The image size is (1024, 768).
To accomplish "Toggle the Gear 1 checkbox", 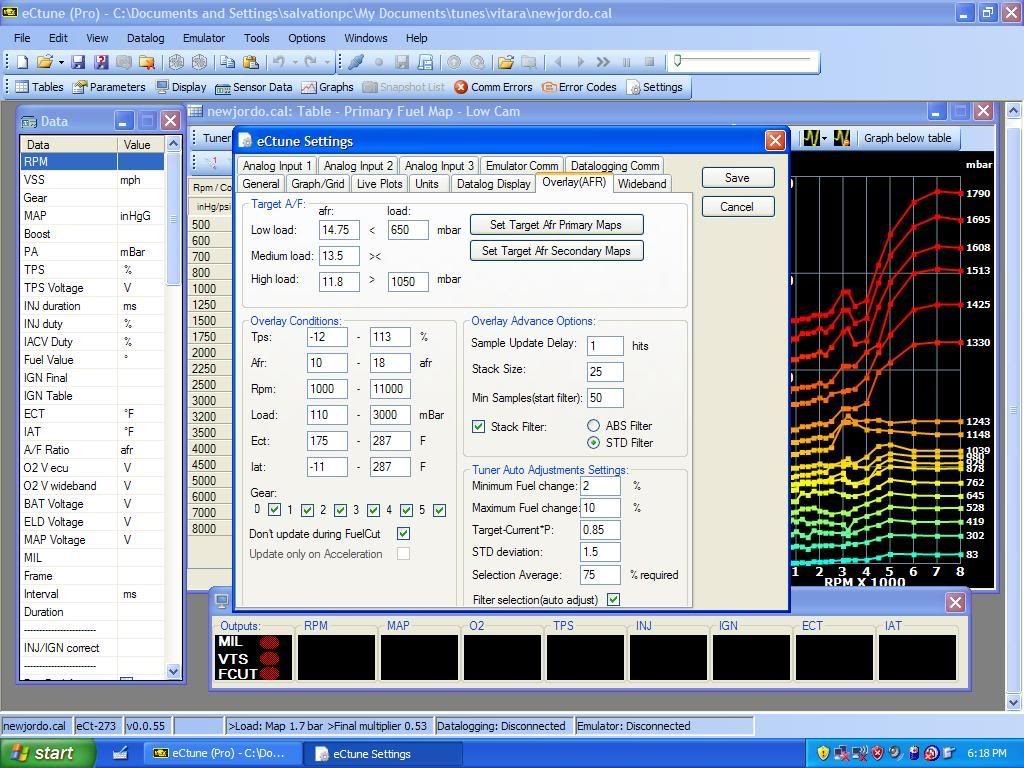I will click(308, 510).
